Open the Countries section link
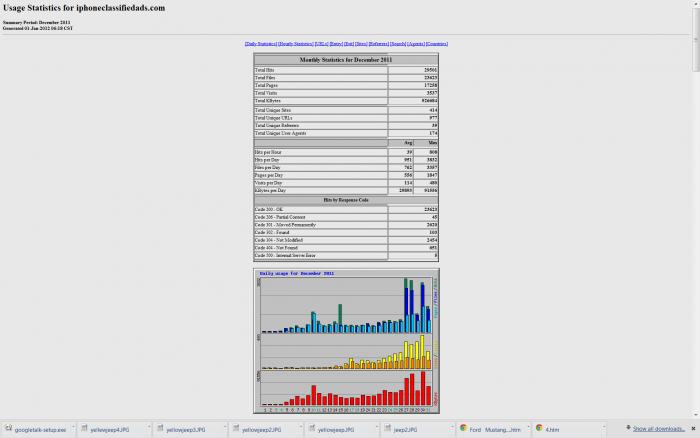Screen dimensions: 700x438 point(437,44)
